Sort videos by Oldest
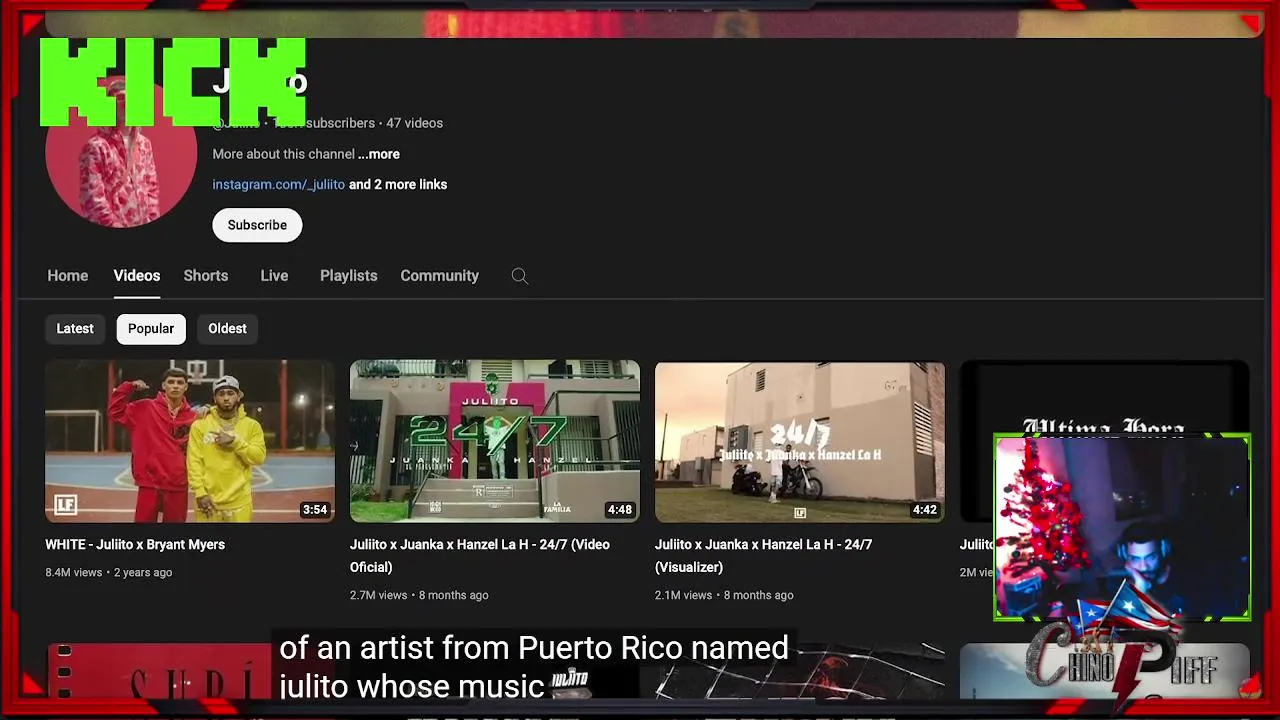1280x720 pixels. click(227, 328)
